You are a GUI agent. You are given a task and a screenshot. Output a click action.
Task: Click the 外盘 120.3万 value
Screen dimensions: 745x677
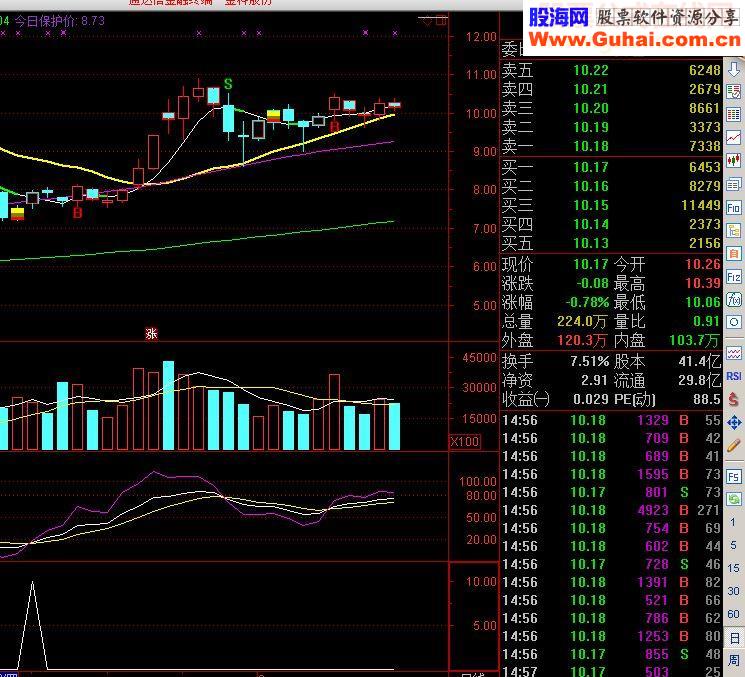pos(582,341)
